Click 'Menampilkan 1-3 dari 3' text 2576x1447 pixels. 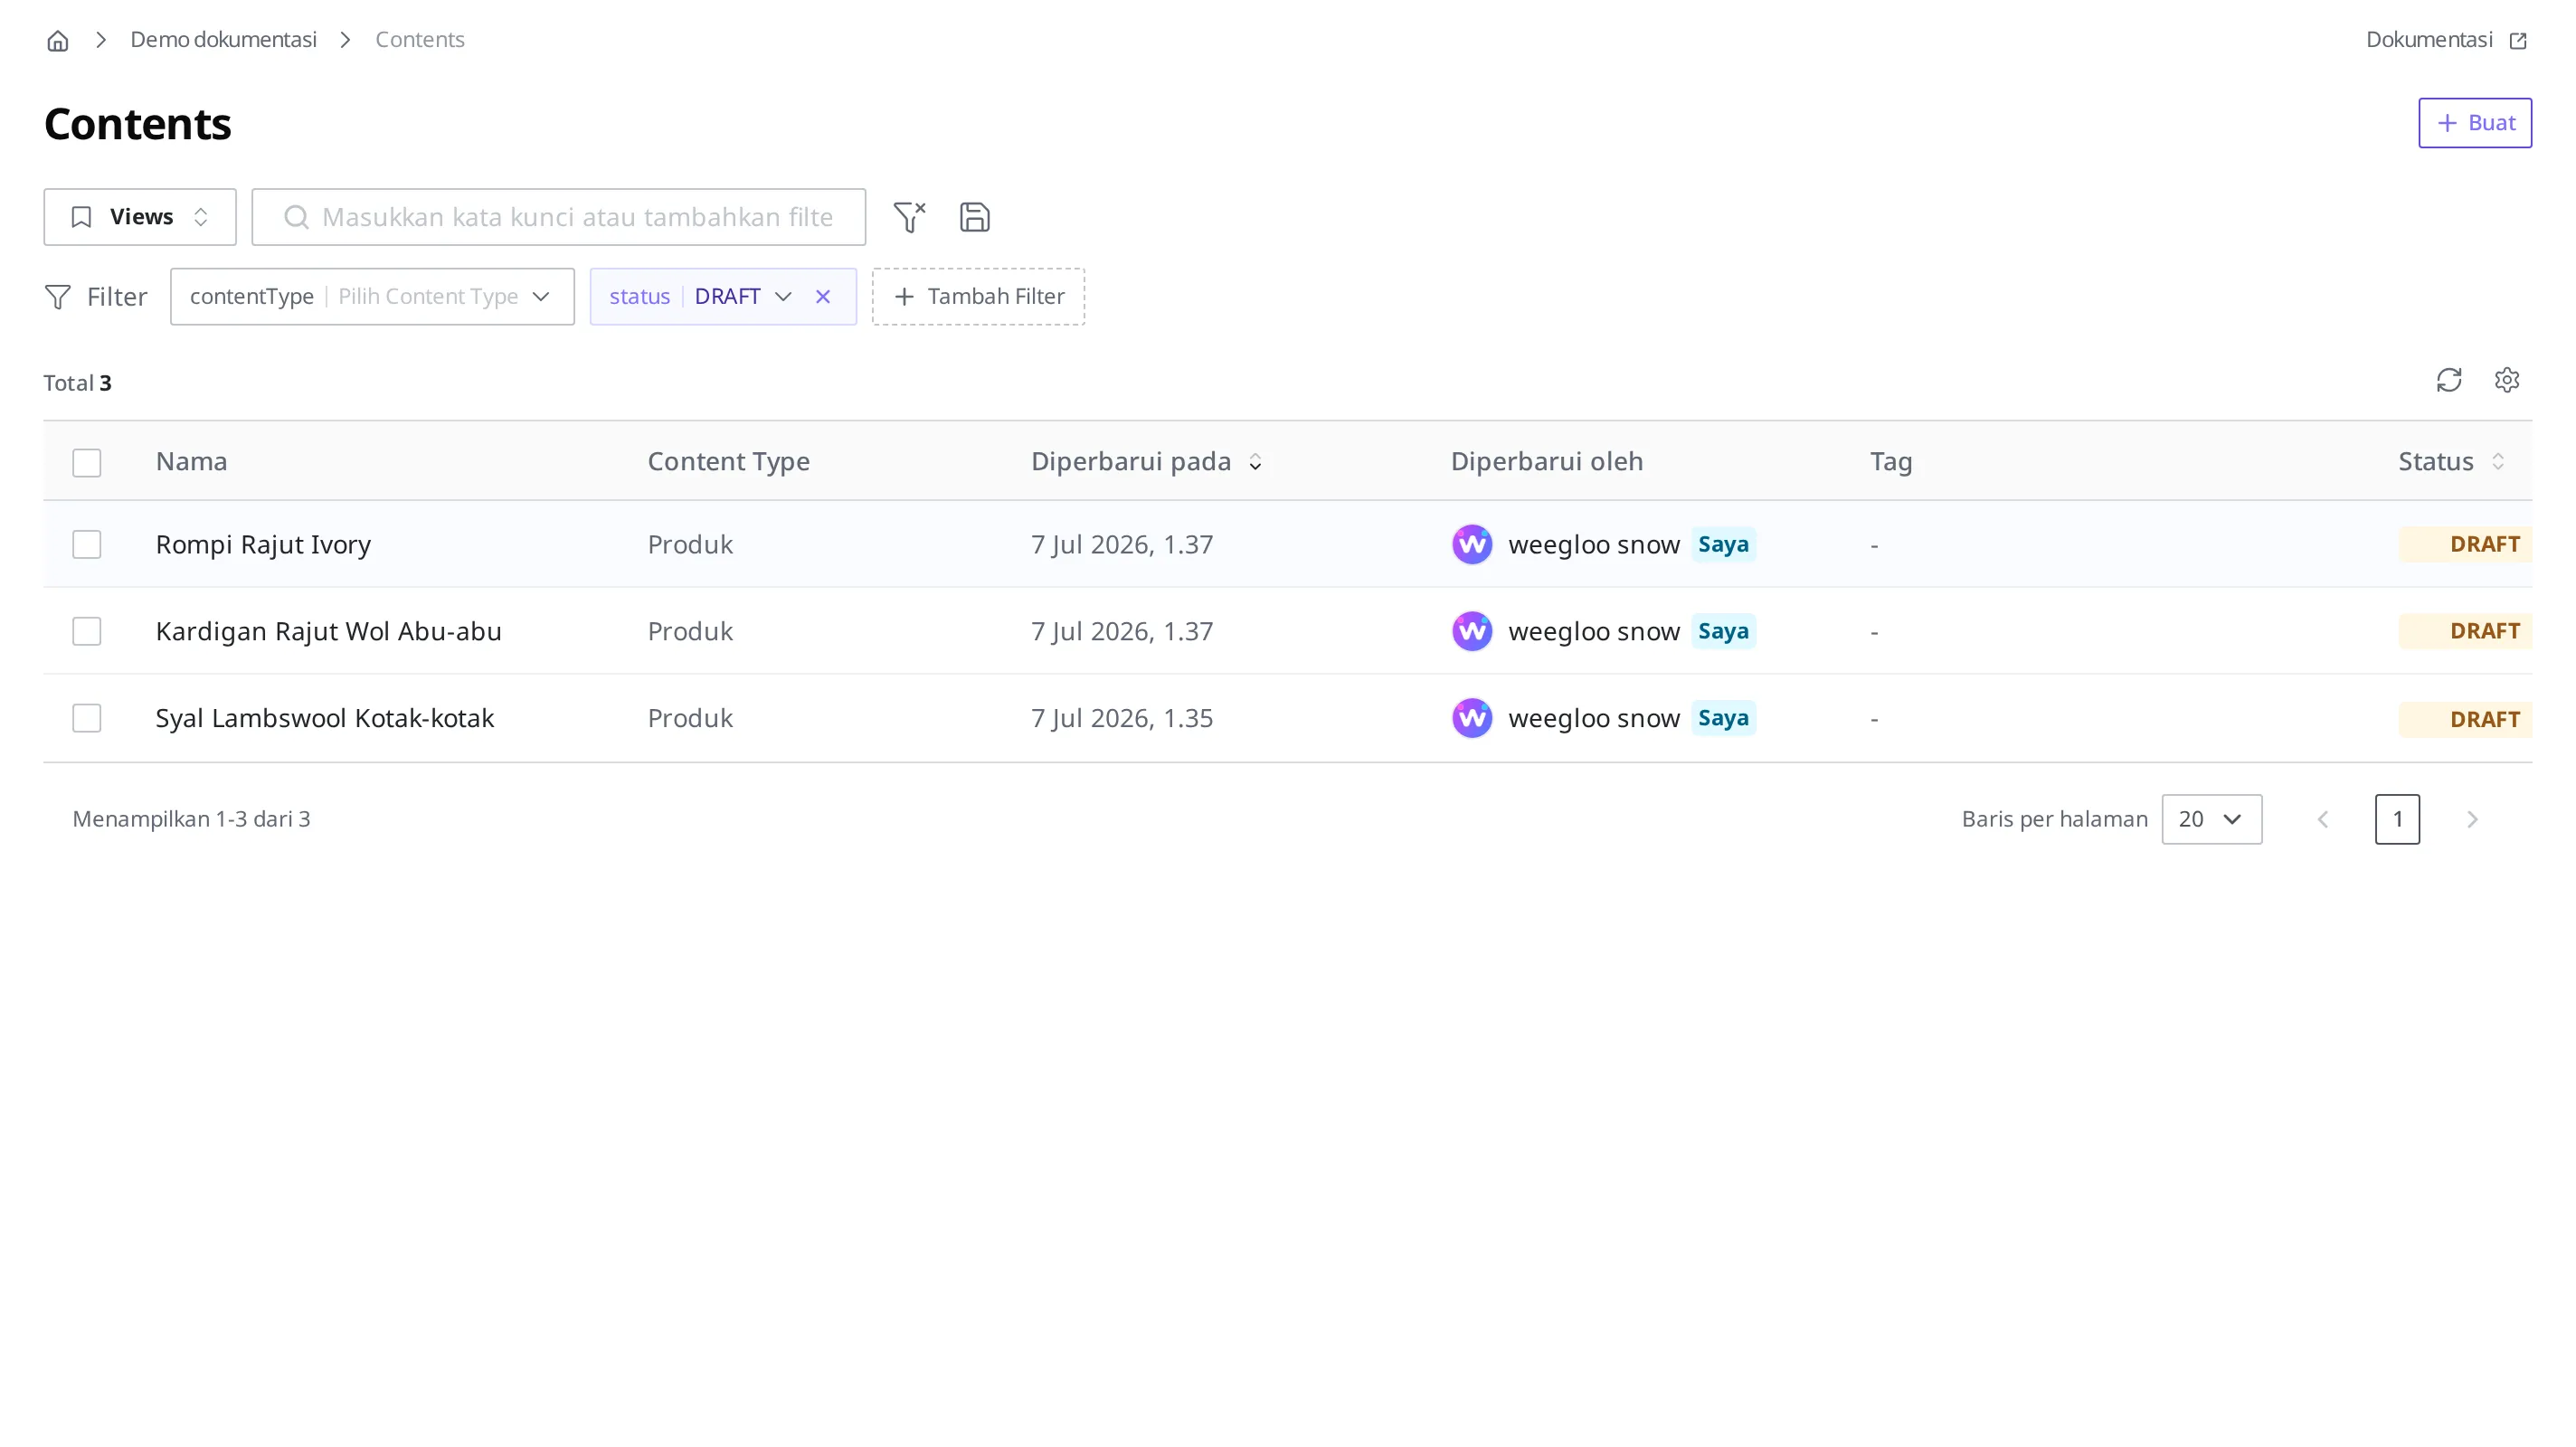pyautogui.click(x=191, y=820)
